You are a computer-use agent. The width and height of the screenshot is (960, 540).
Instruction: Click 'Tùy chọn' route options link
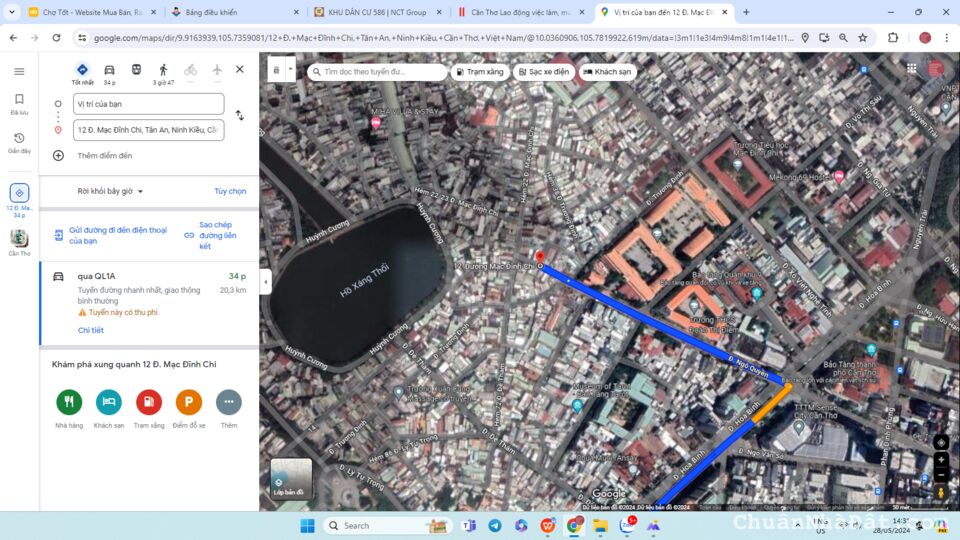coord(230,191)
